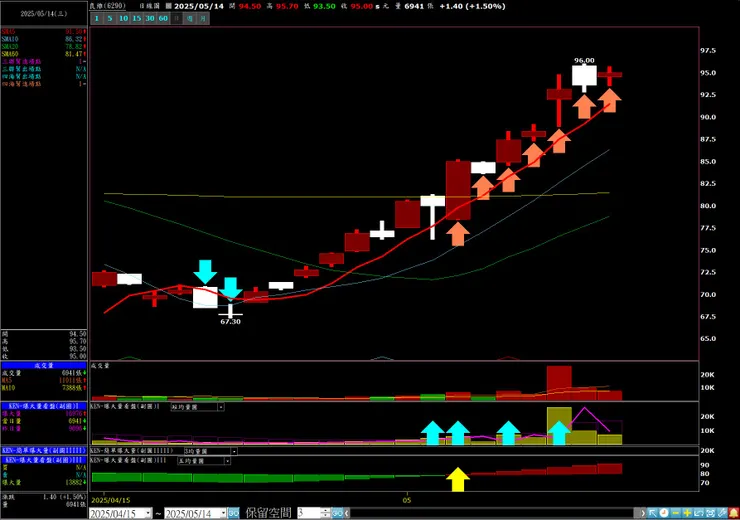The height and width of the screenshot is (520, 740).
Task: Select the arrow cursor tool icon
Action: tap(652, 513)
